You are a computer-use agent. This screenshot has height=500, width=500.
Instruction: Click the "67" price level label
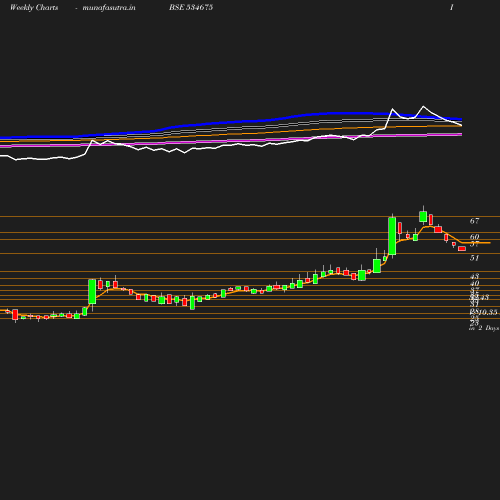click(x=474, y=221)
